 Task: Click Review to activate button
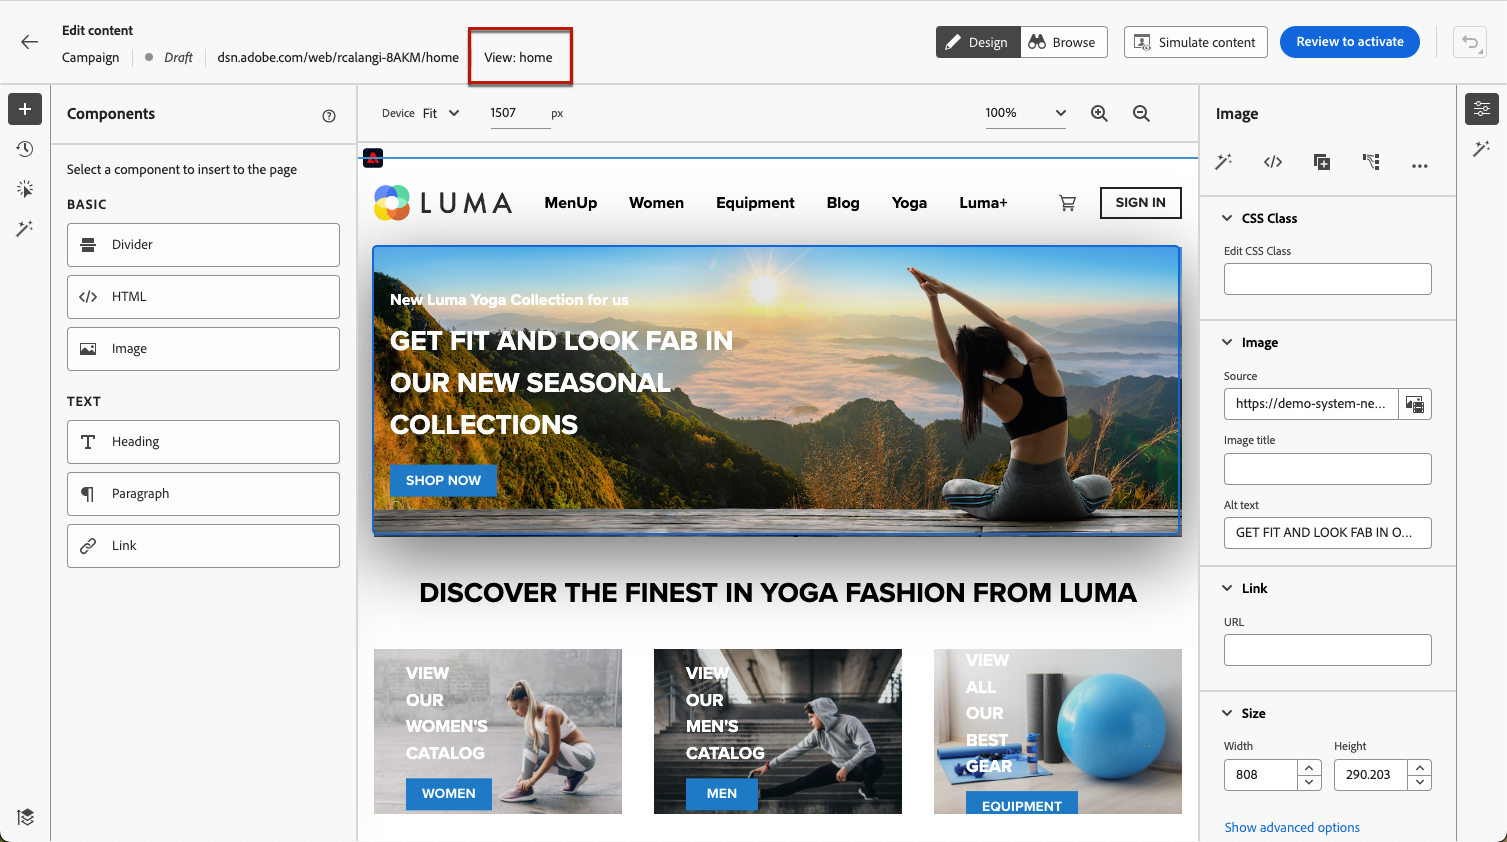tap(1350, 42)
